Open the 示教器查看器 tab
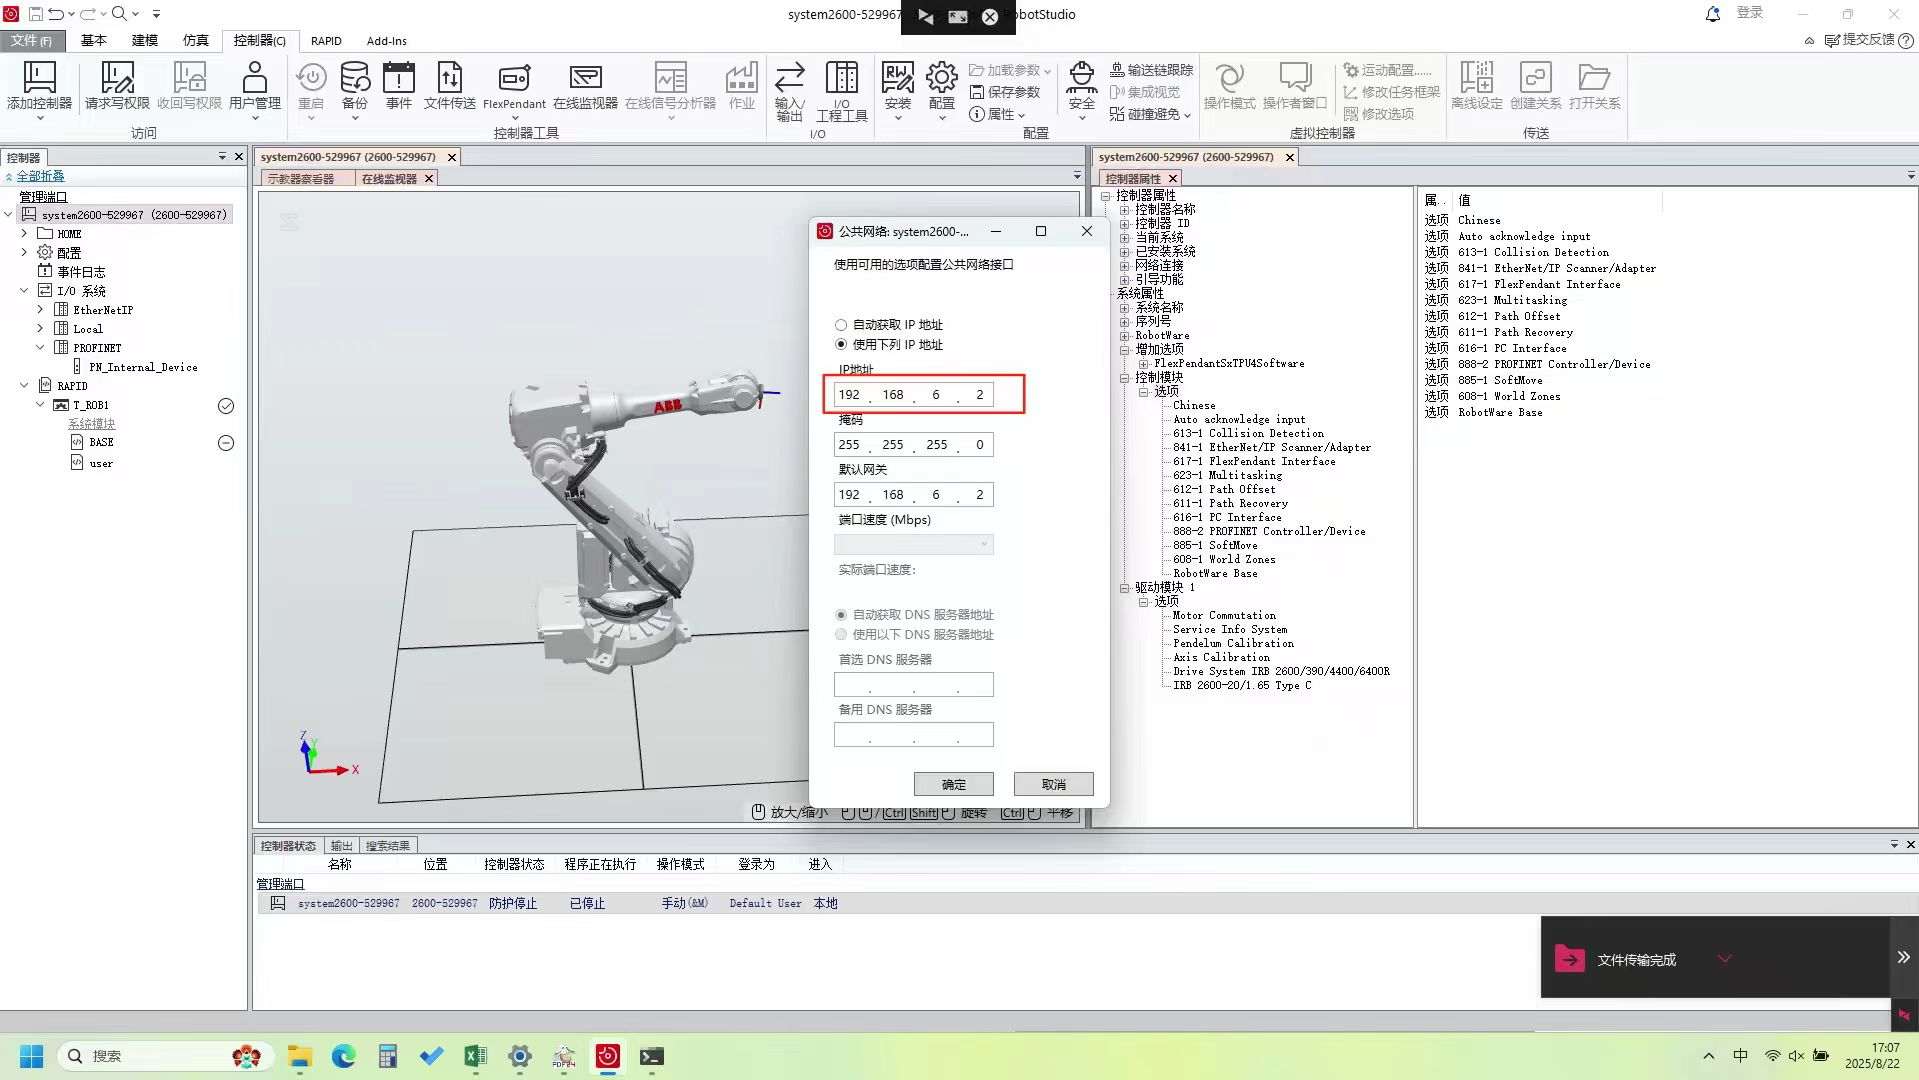The image size is (1919, 1080). [301, 179]
